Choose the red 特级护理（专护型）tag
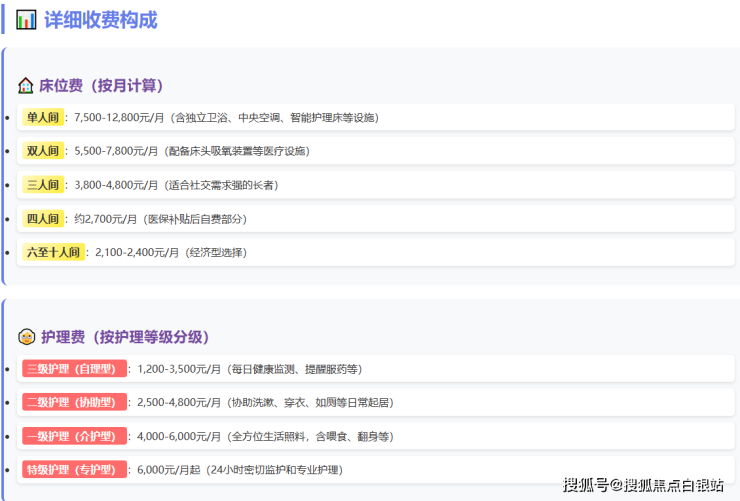 click(x=74, y=470)
